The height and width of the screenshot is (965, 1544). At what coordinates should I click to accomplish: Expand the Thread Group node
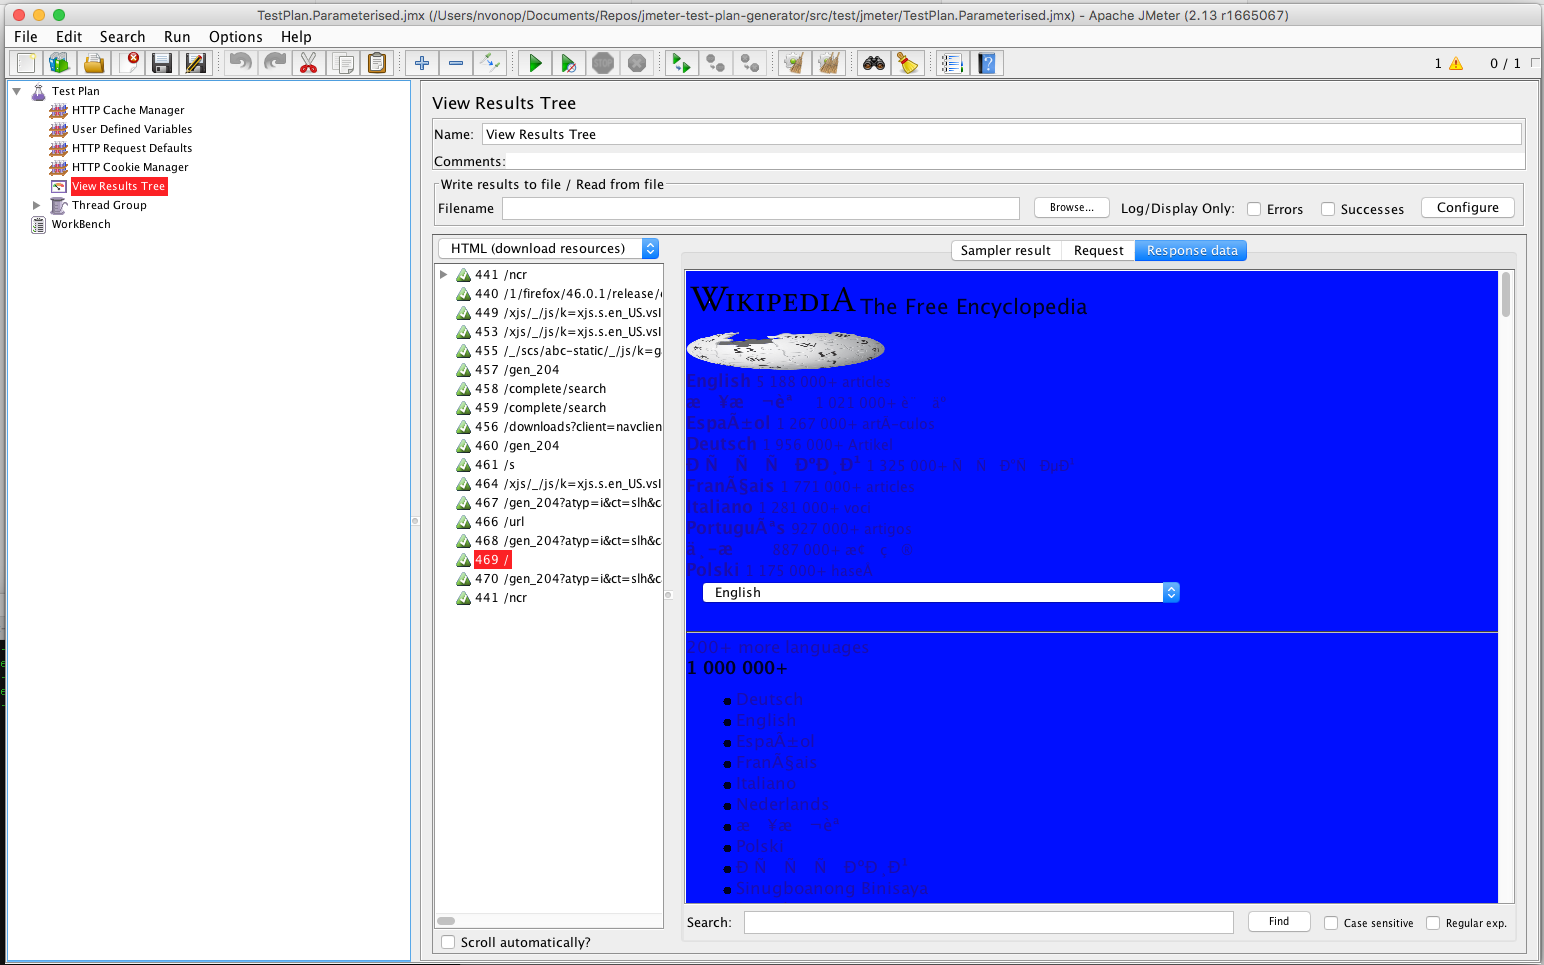[37, 205]
